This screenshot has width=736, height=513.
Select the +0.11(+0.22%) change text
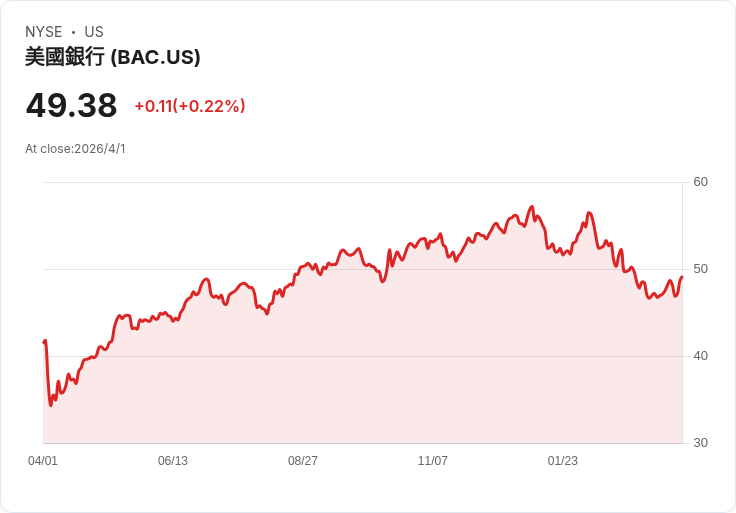190,106
